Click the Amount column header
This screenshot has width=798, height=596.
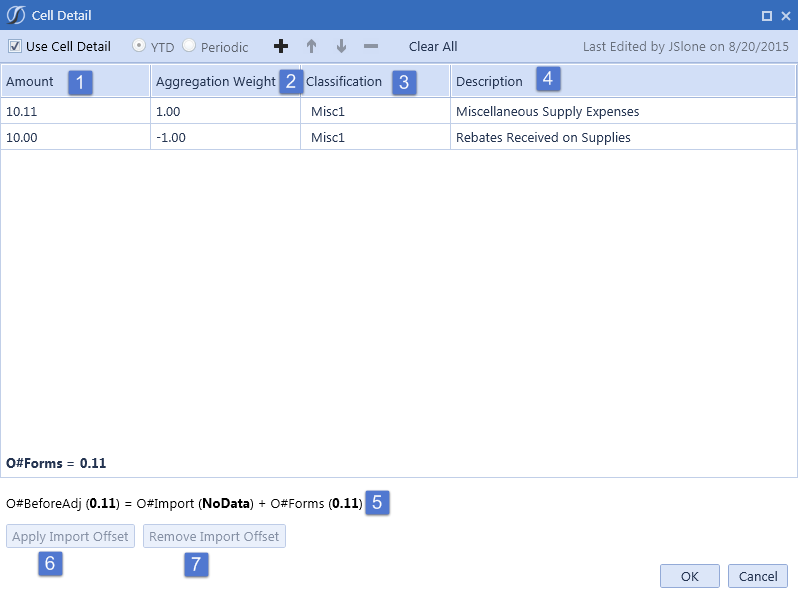pyautogui.click(x=30, y=82)
